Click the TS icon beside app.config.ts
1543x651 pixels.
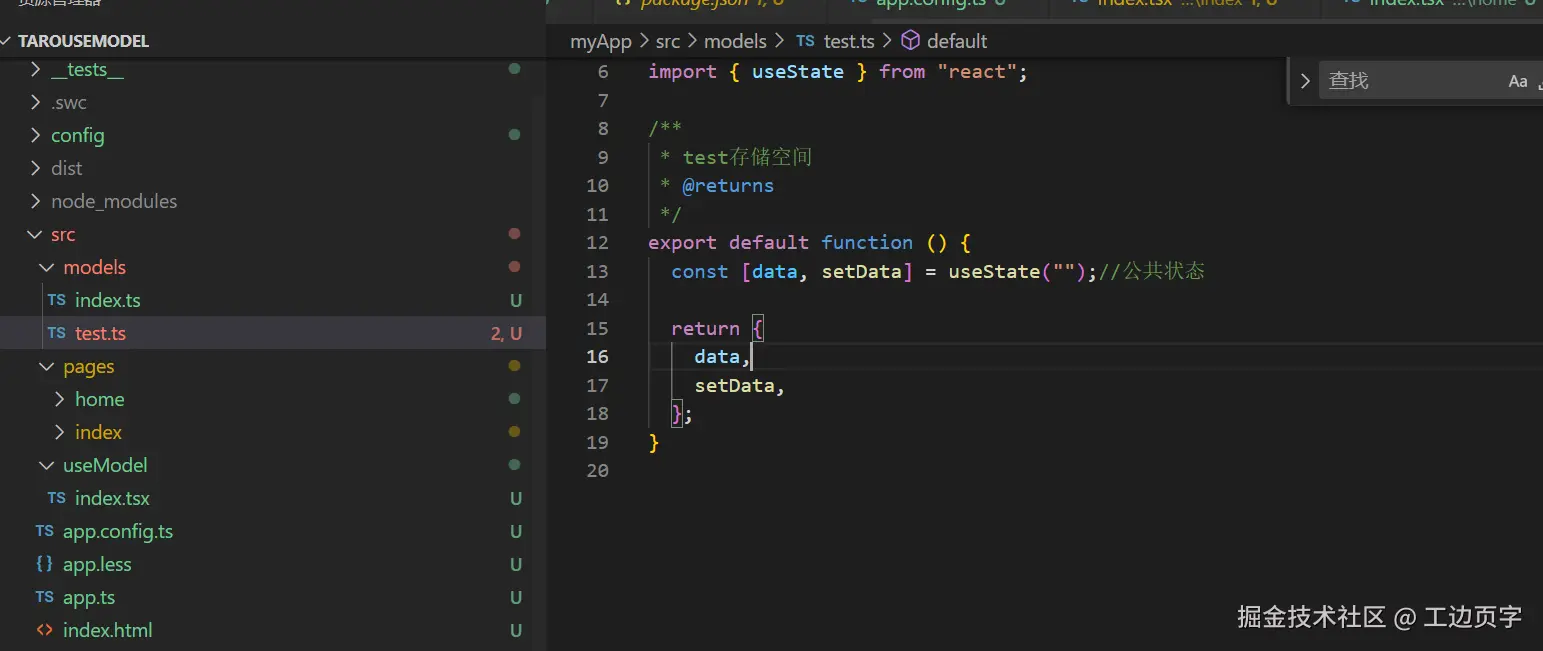point(45,531)
